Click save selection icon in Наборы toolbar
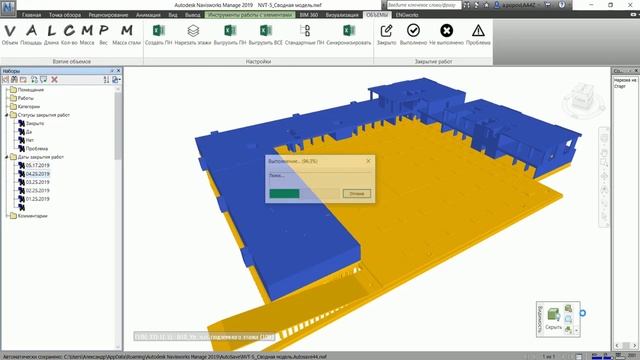Image resolution: width=640 pixels, height=360 pixels. tap(6, 80)
